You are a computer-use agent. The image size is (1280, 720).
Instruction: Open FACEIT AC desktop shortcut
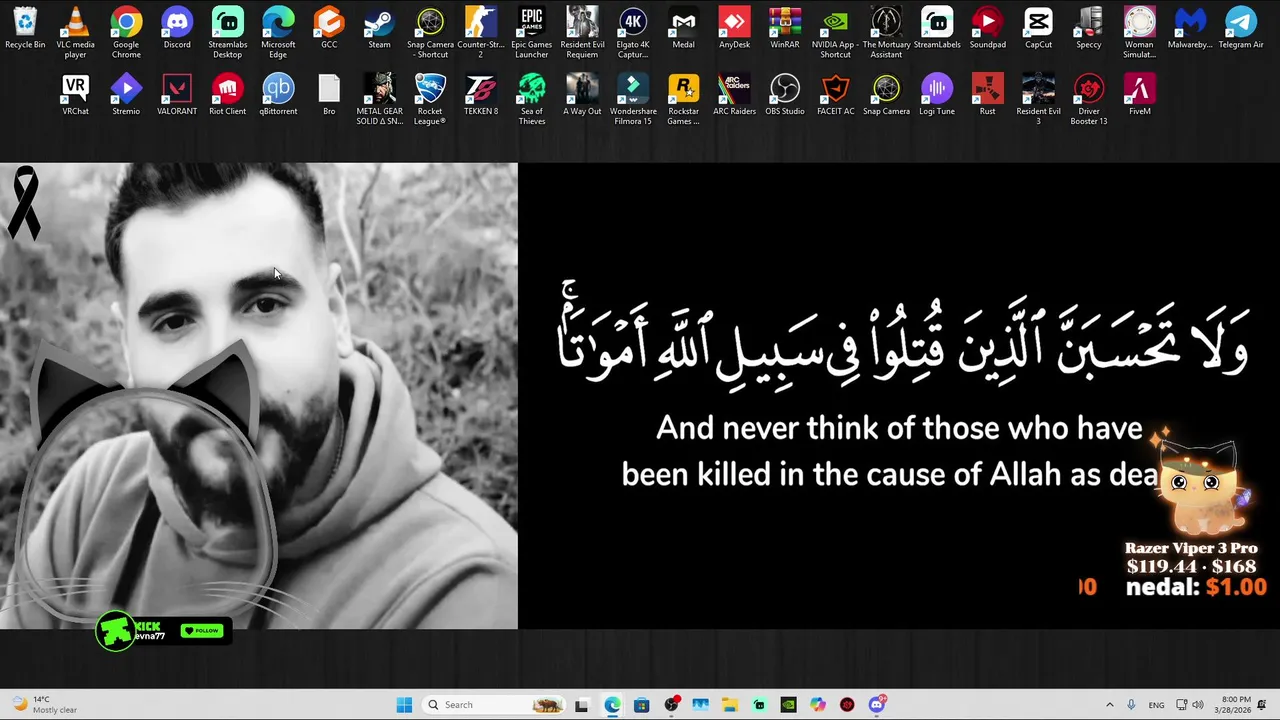point(835,95)
